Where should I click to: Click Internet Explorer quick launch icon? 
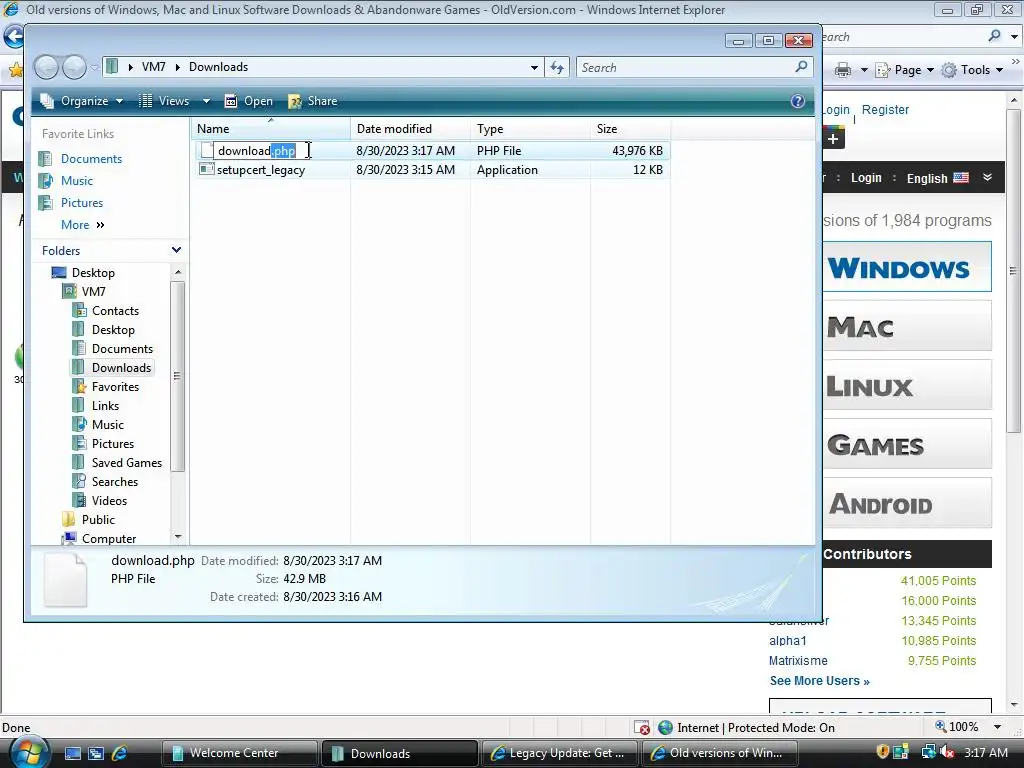pyautogui.click(x=119, y=753)
